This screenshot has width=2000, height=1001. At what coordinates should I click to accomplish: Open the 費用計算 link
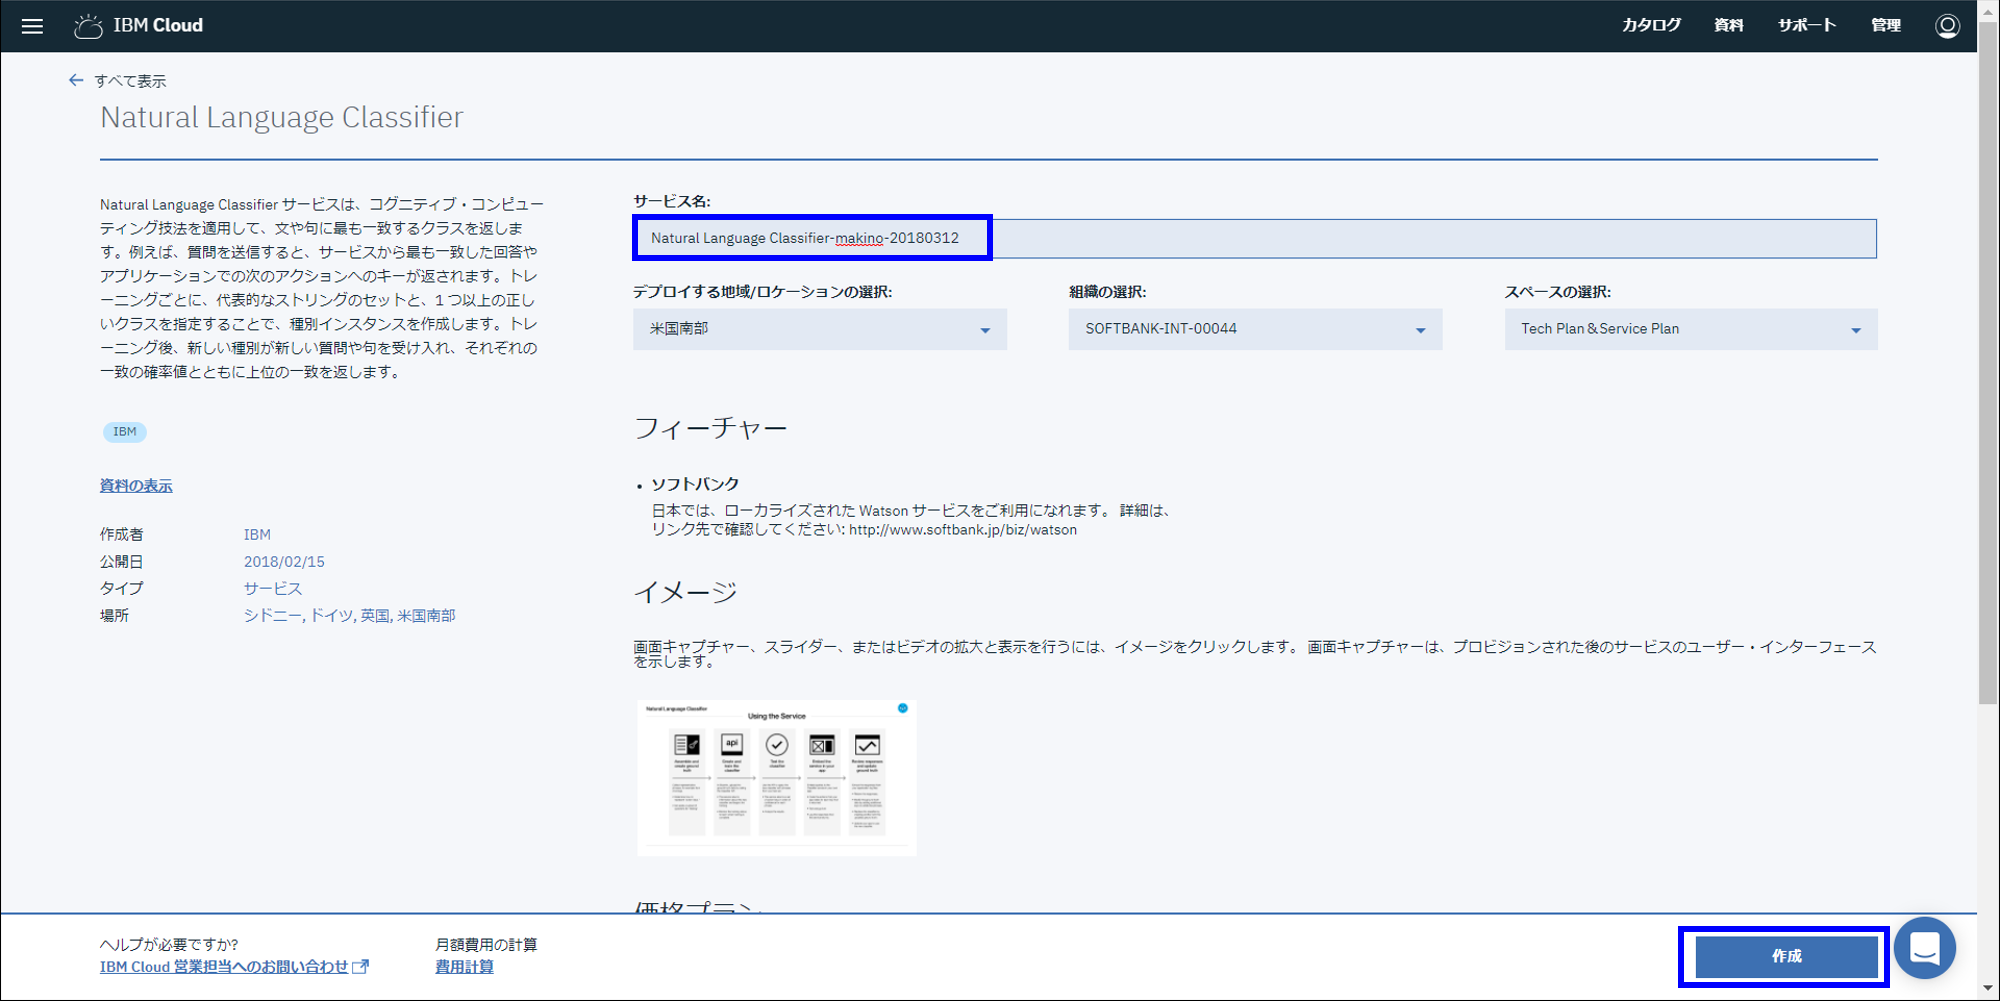coord(464,967)
